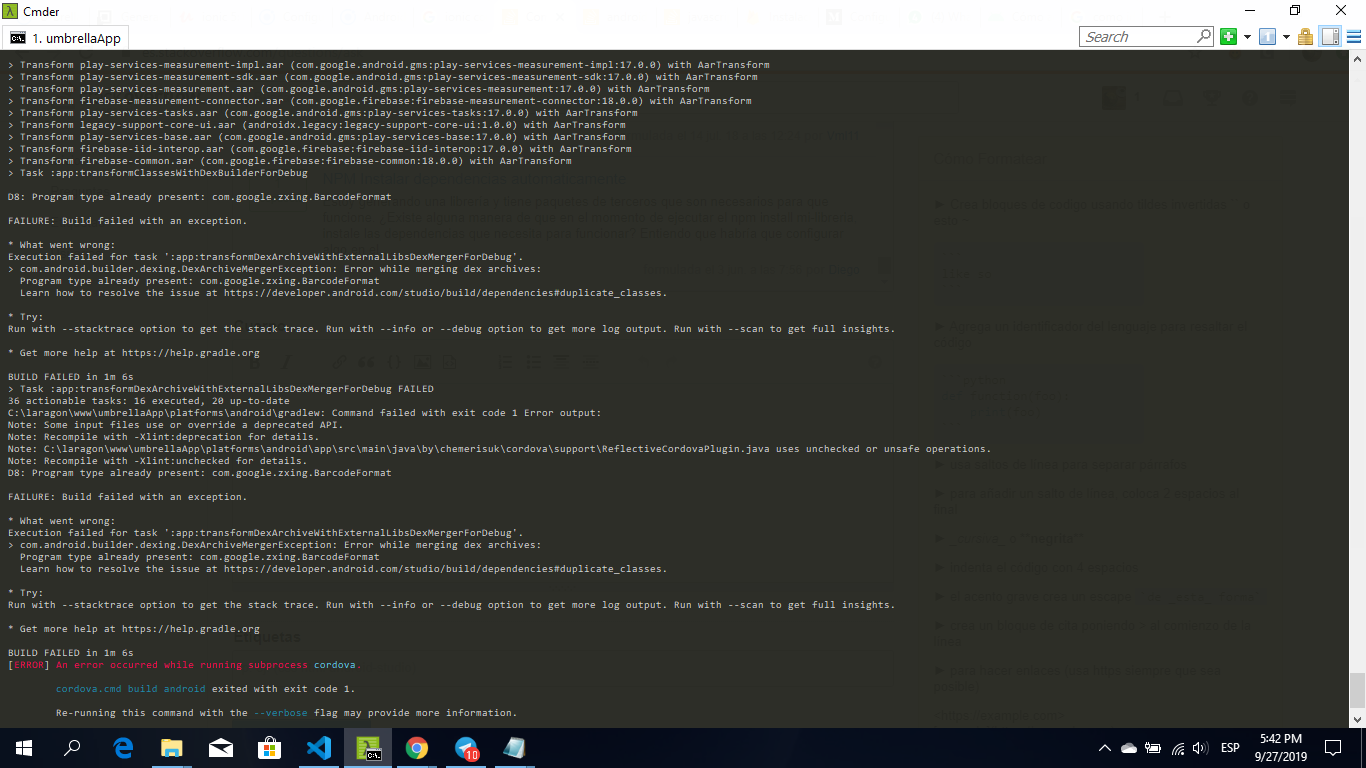Open the dropdown beside console number icon
Viewport: 1366px width, 768px height.
click(x=1284, y=37)
